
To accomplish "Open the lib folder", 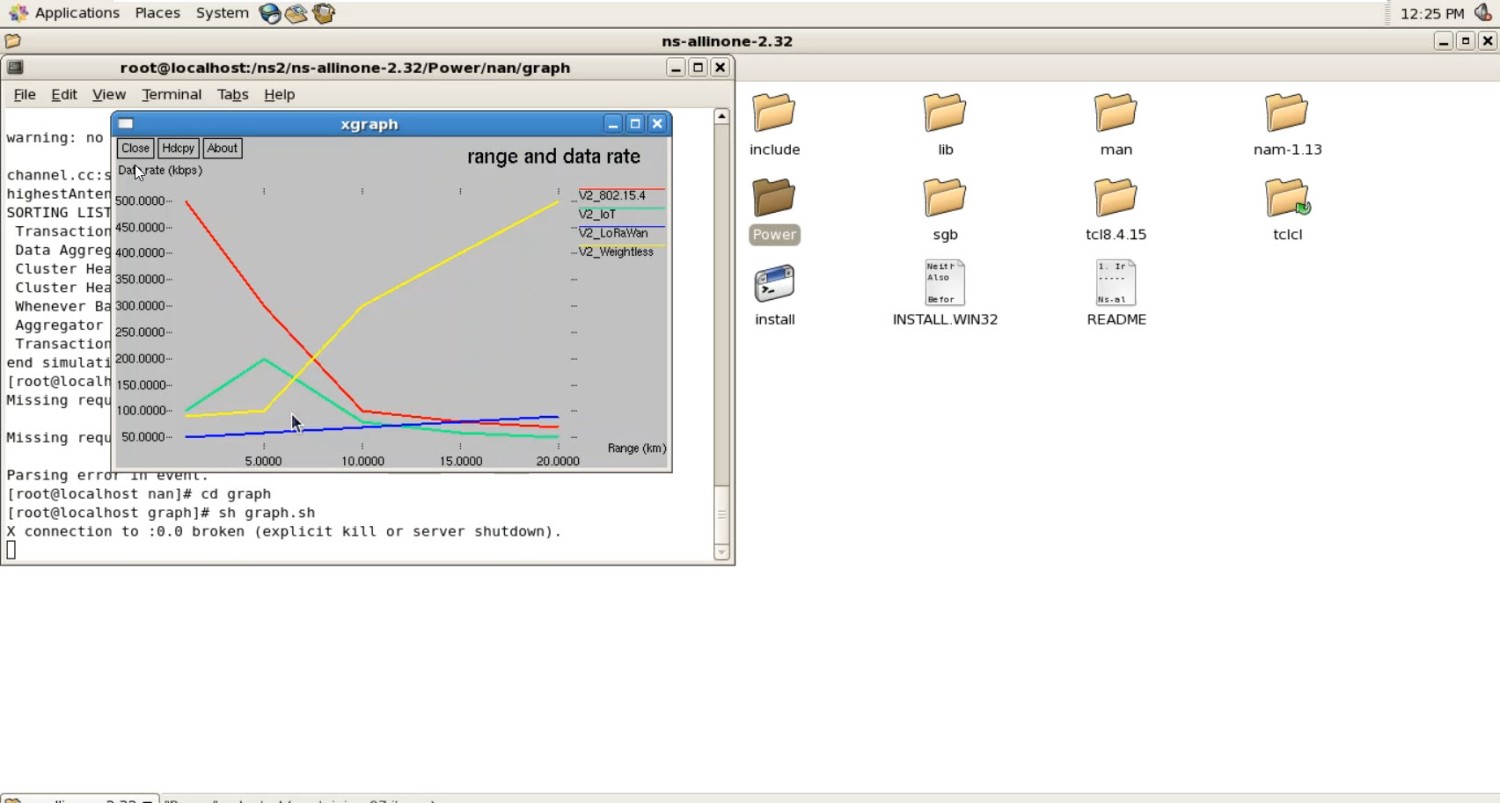I will tap(944, 114).
